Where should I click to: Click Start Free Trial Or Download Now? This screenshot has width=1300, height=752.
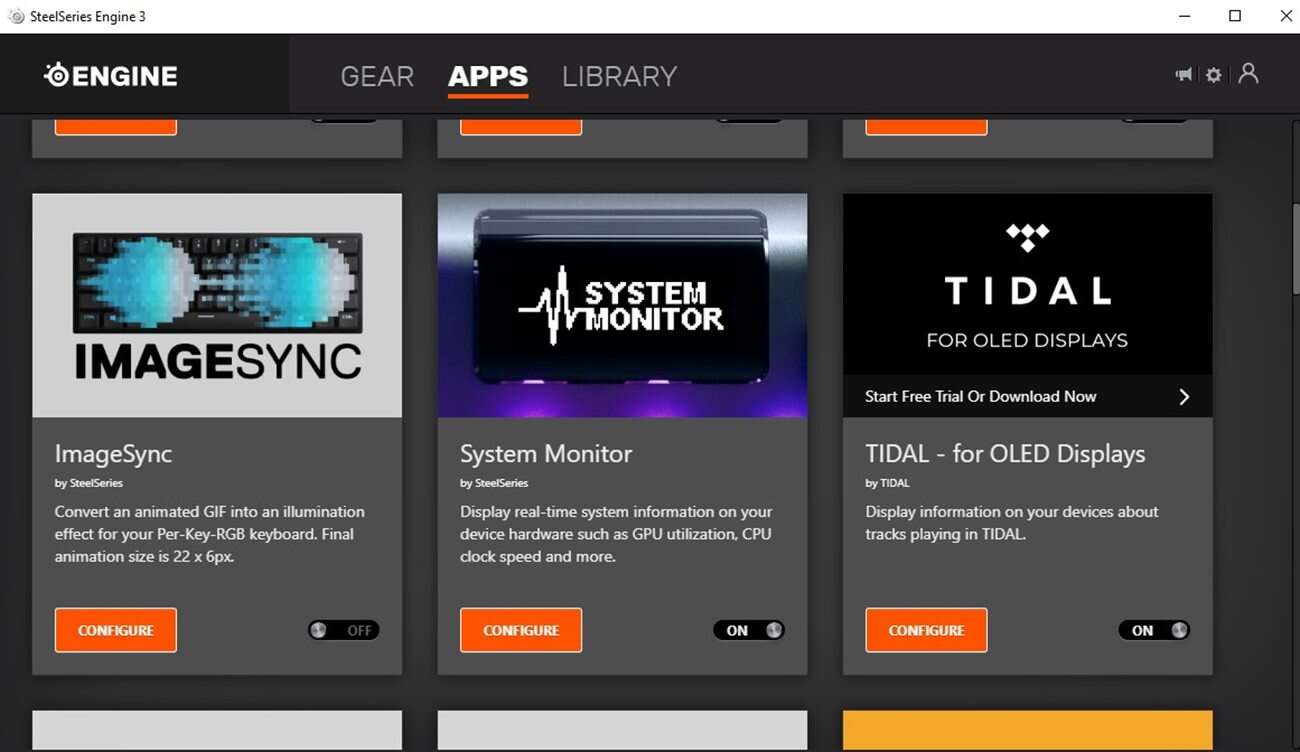click(980, 397)
